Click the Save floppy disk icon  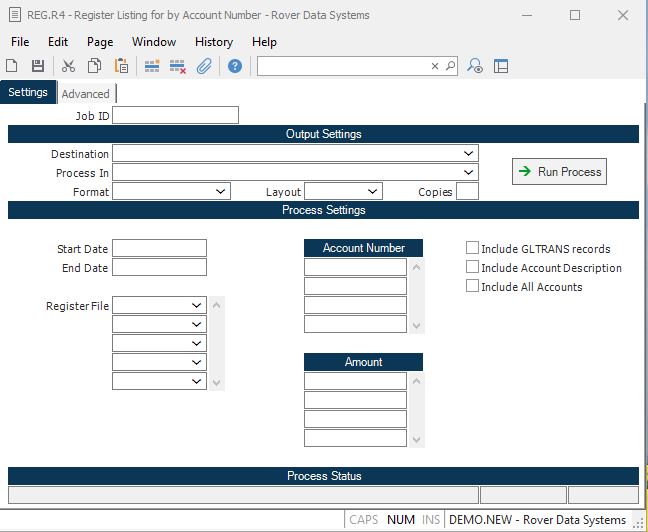tap(38, 66)
